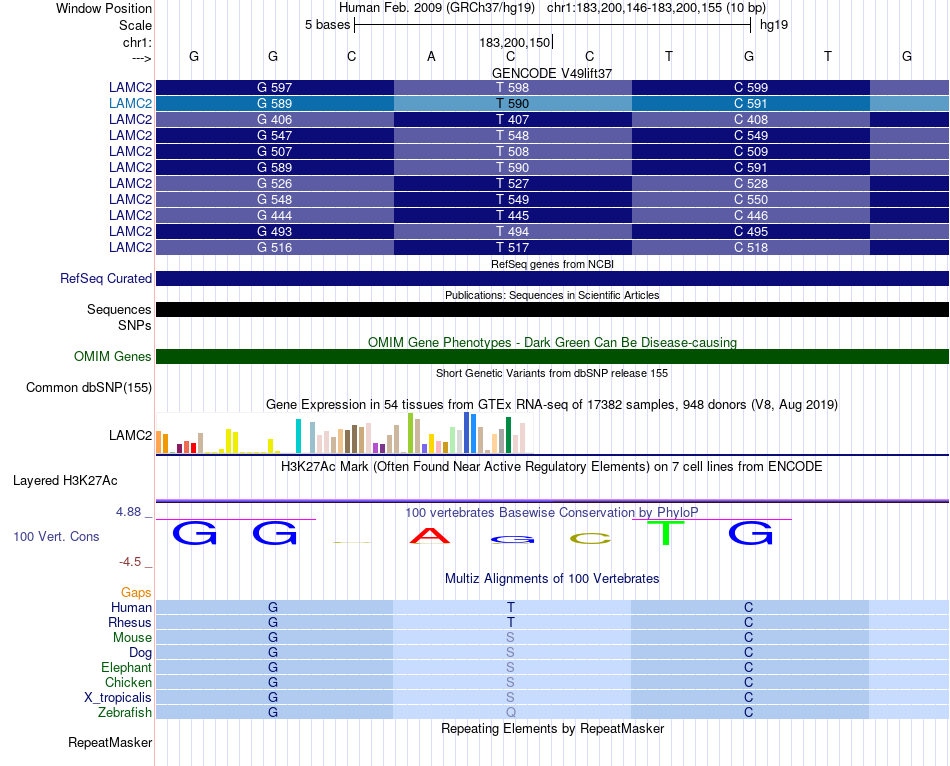Viewport: 950px width, 766px height.
Task: Click codon T 549 in LAMC2 transcript
Action: (513, 199)
